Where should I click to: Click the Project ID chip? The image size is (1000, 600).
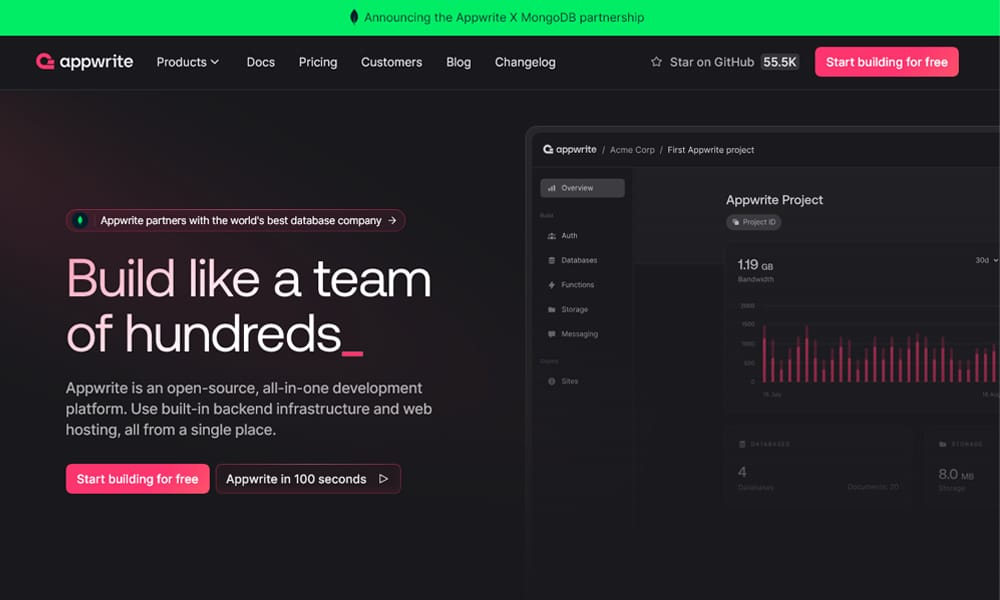(x=754, y=223)
